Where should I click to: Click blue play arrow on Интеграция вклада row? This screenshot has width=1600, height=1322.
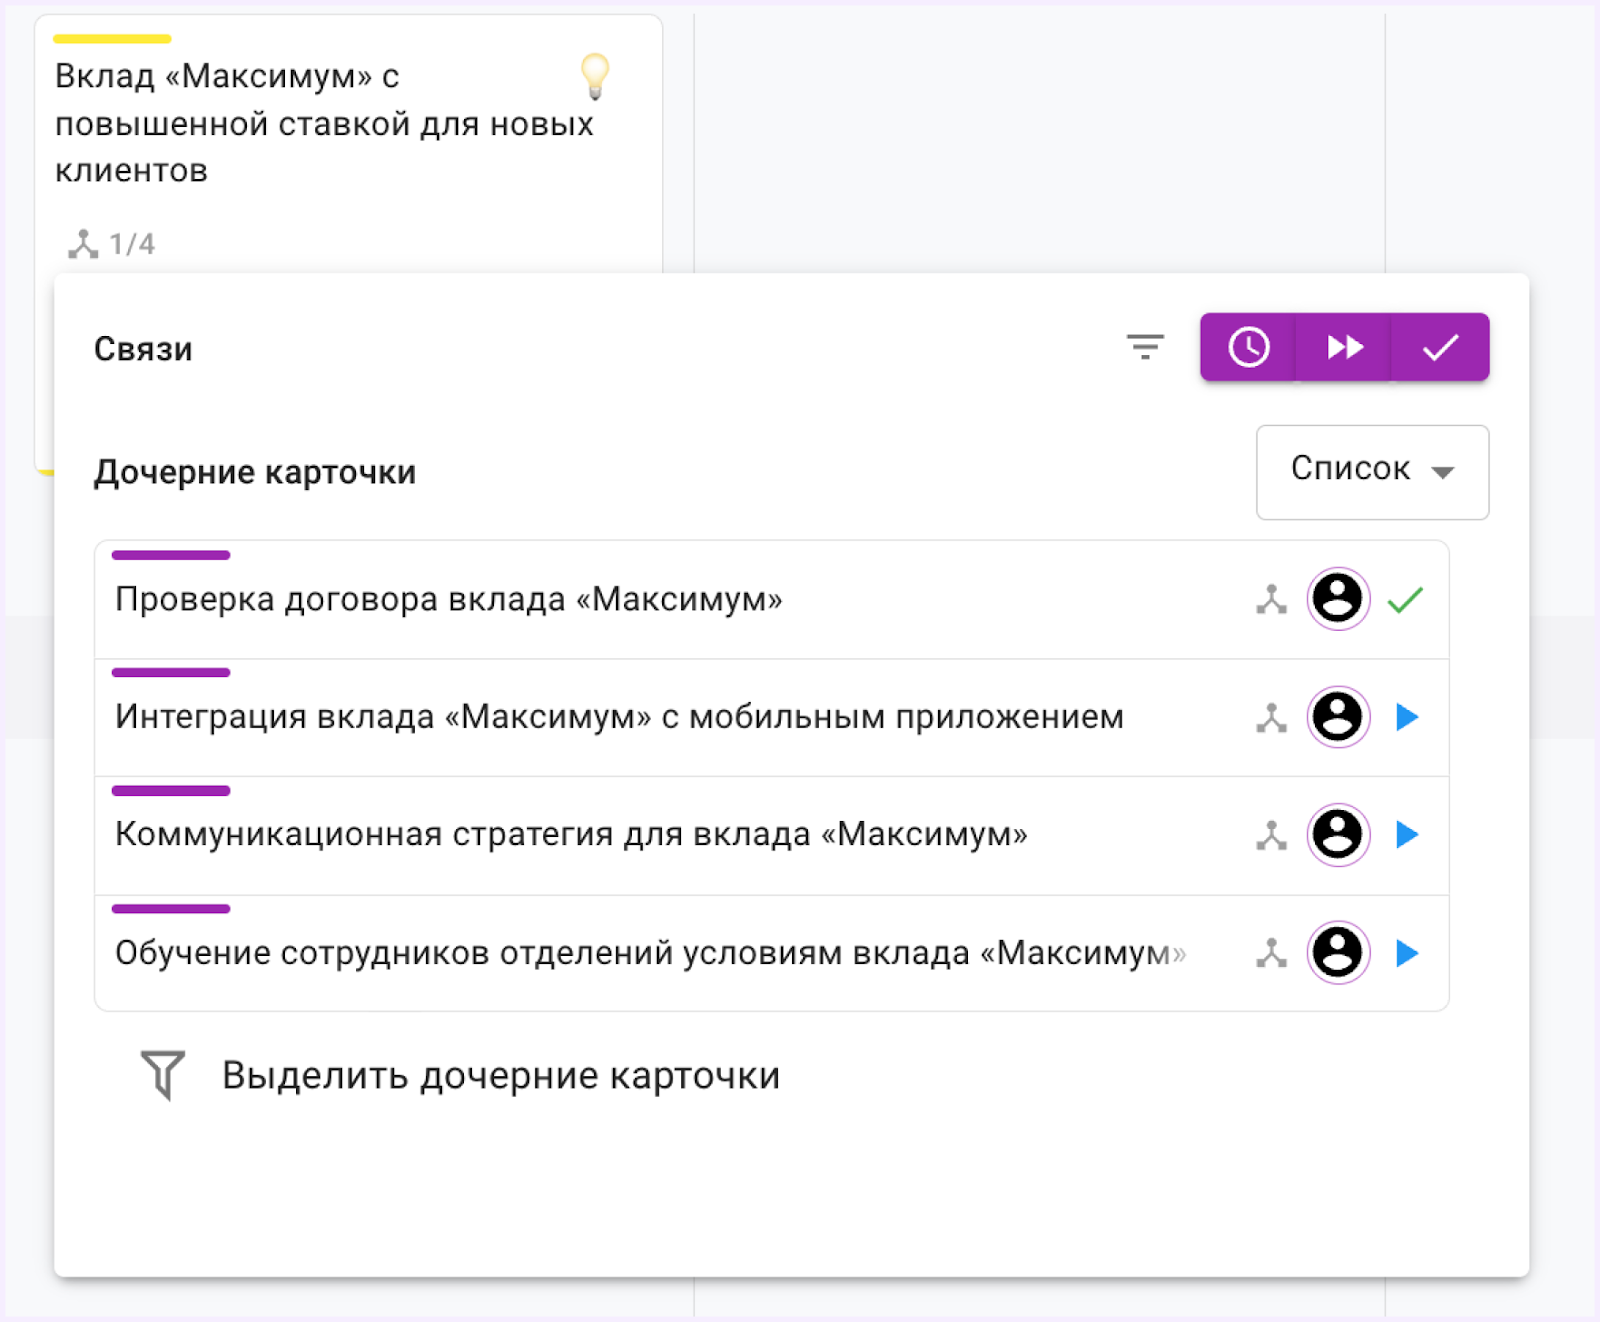point(1406,717)
